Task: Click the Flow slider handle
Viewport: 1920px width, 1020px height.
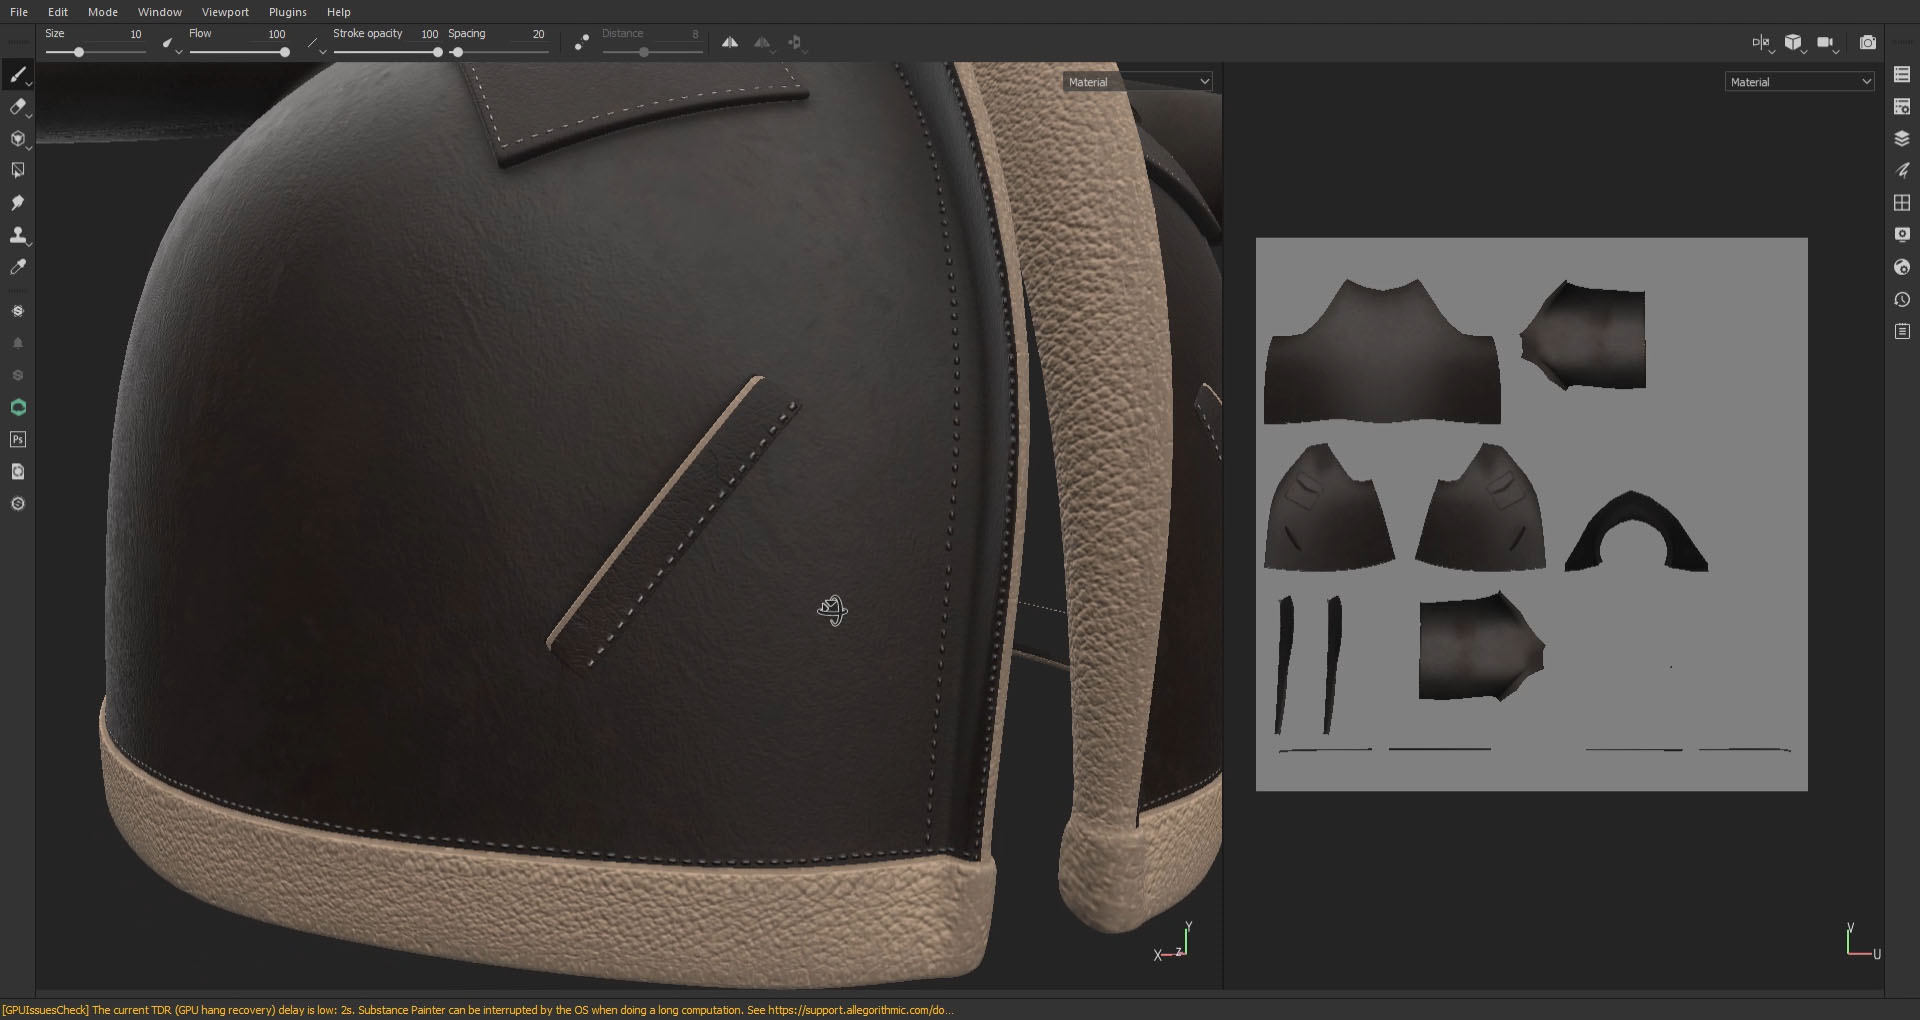Action: tap(285, 52)
